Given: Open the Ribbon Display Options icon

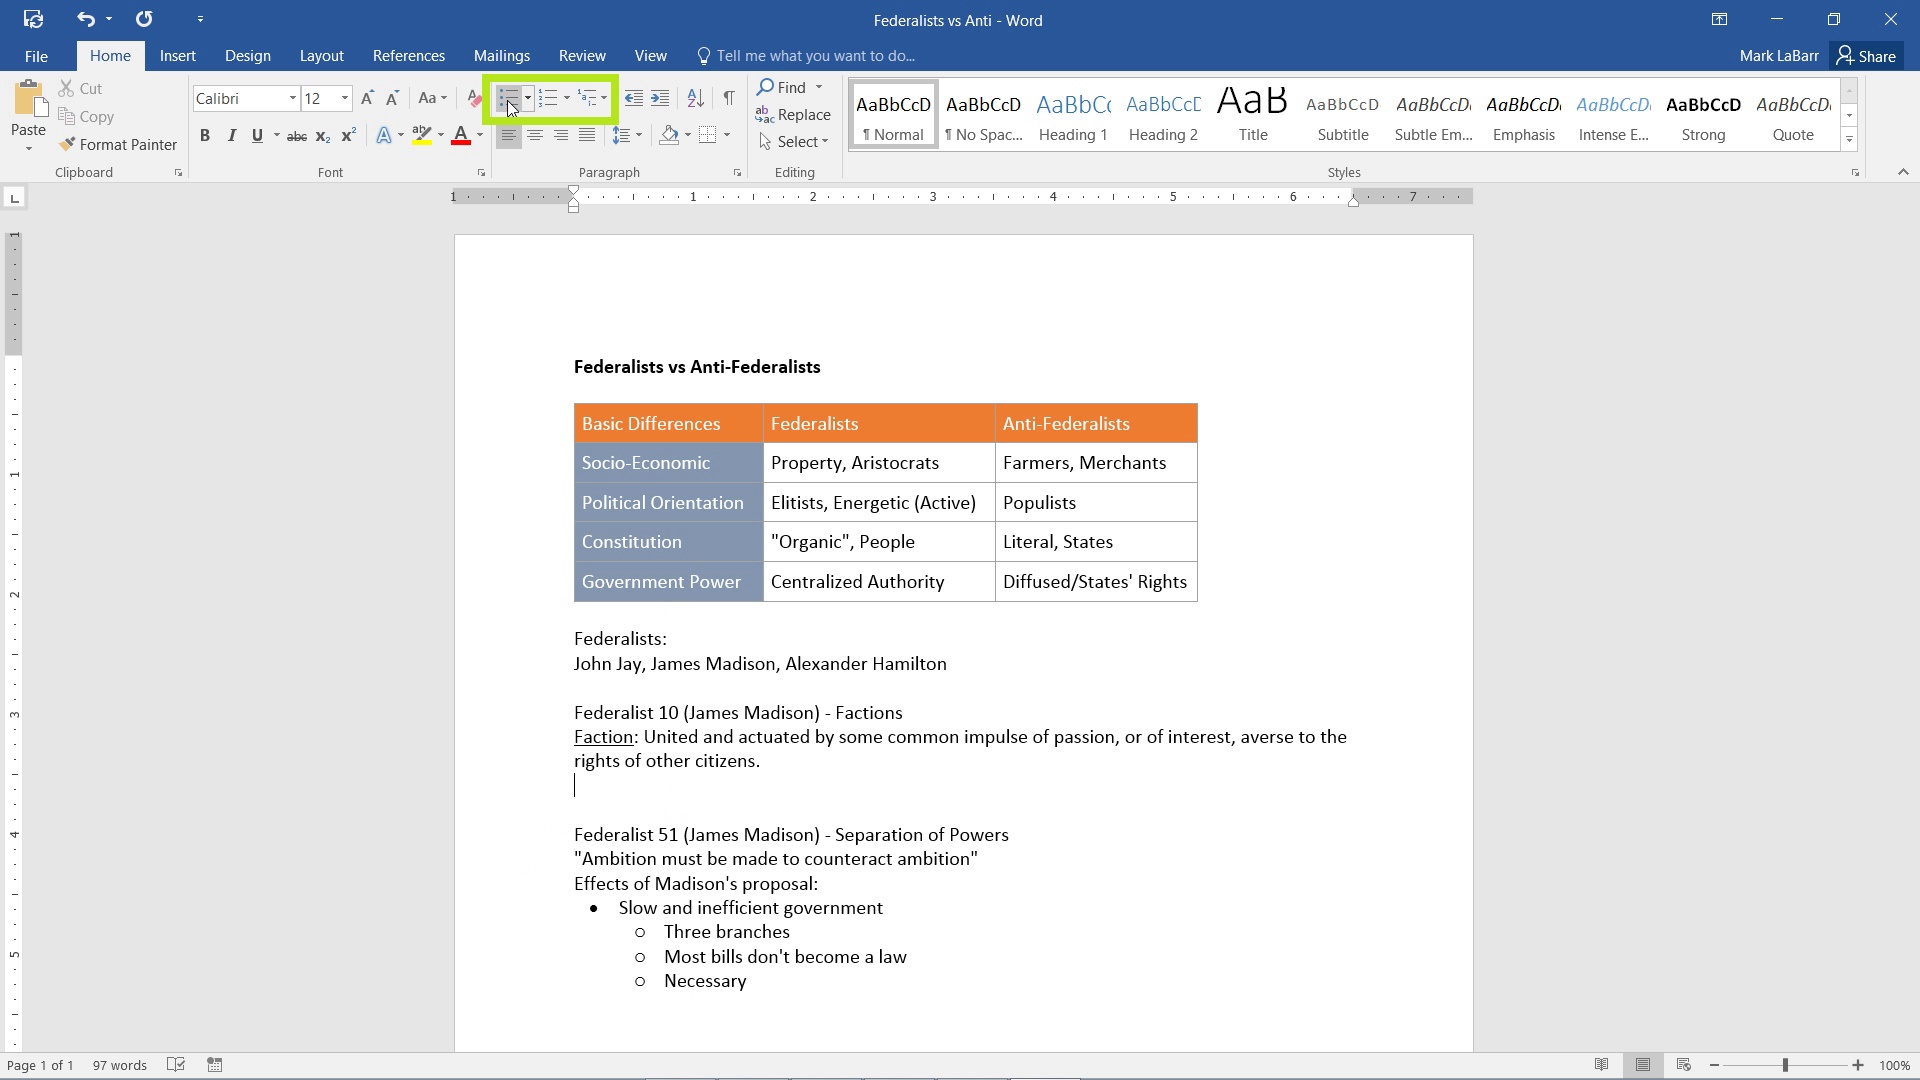Looking at the screenshot, I should 1719,19.
